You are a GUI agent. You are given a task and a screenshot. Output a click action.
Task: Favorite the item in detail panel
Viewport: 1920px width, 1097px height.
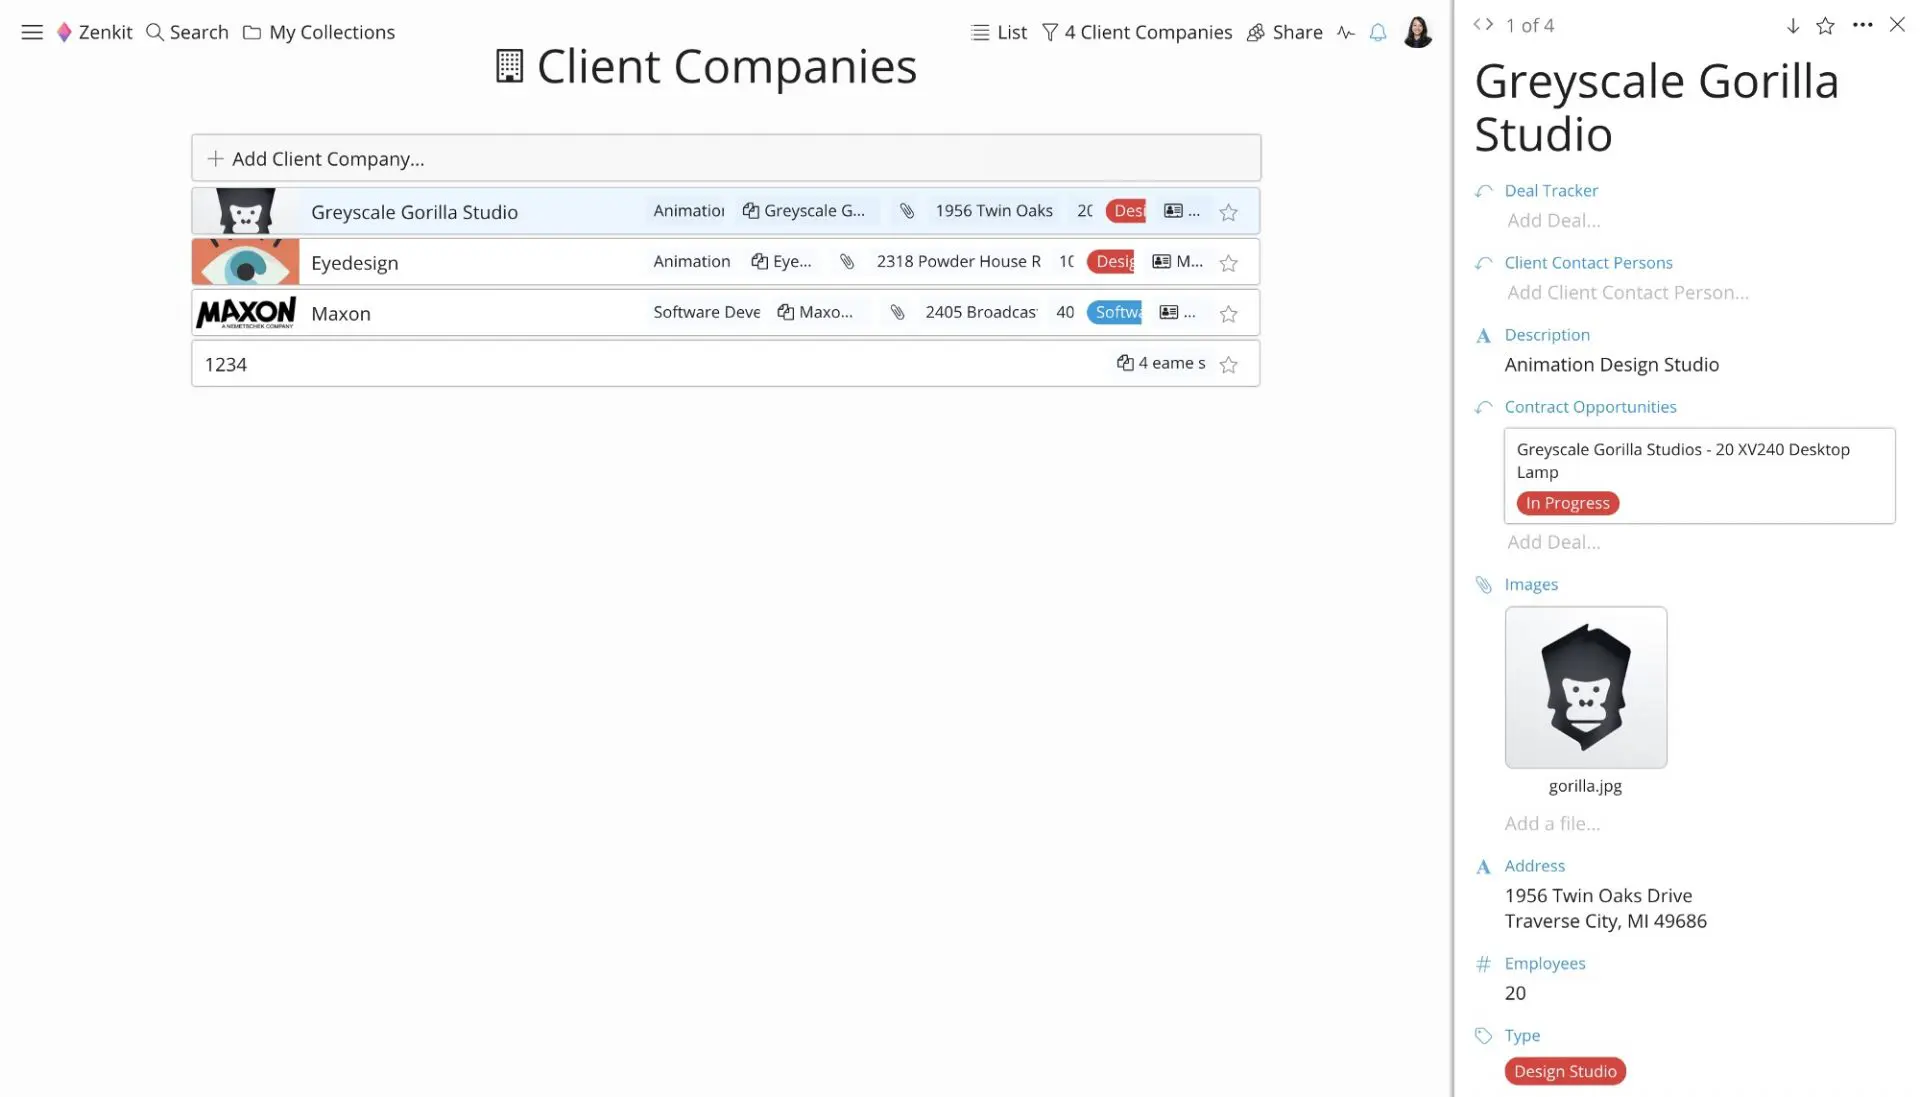tap(1825, 26)
